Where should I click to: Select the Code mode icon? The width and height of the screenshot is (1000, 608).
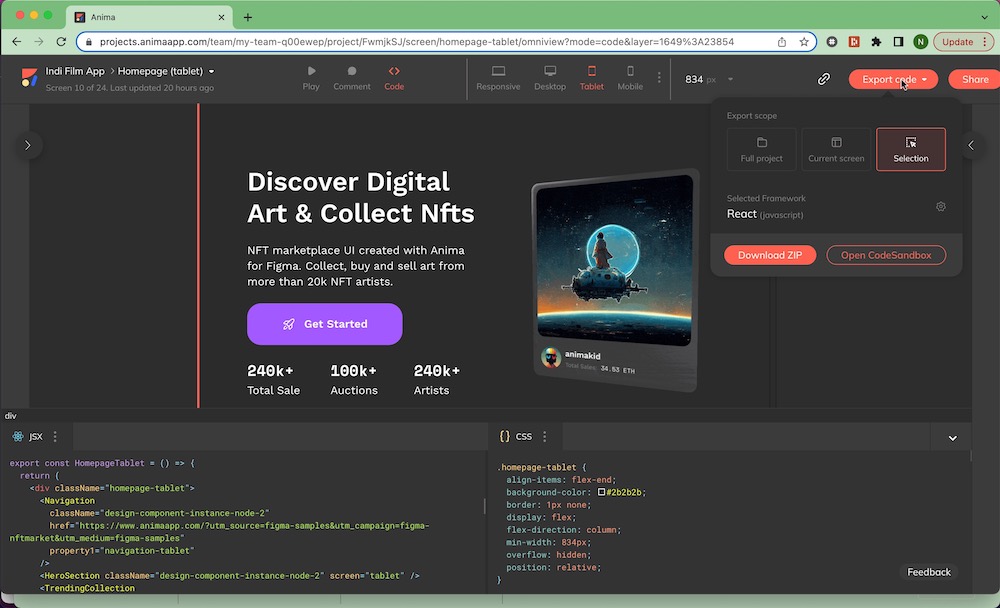point(394,72)
